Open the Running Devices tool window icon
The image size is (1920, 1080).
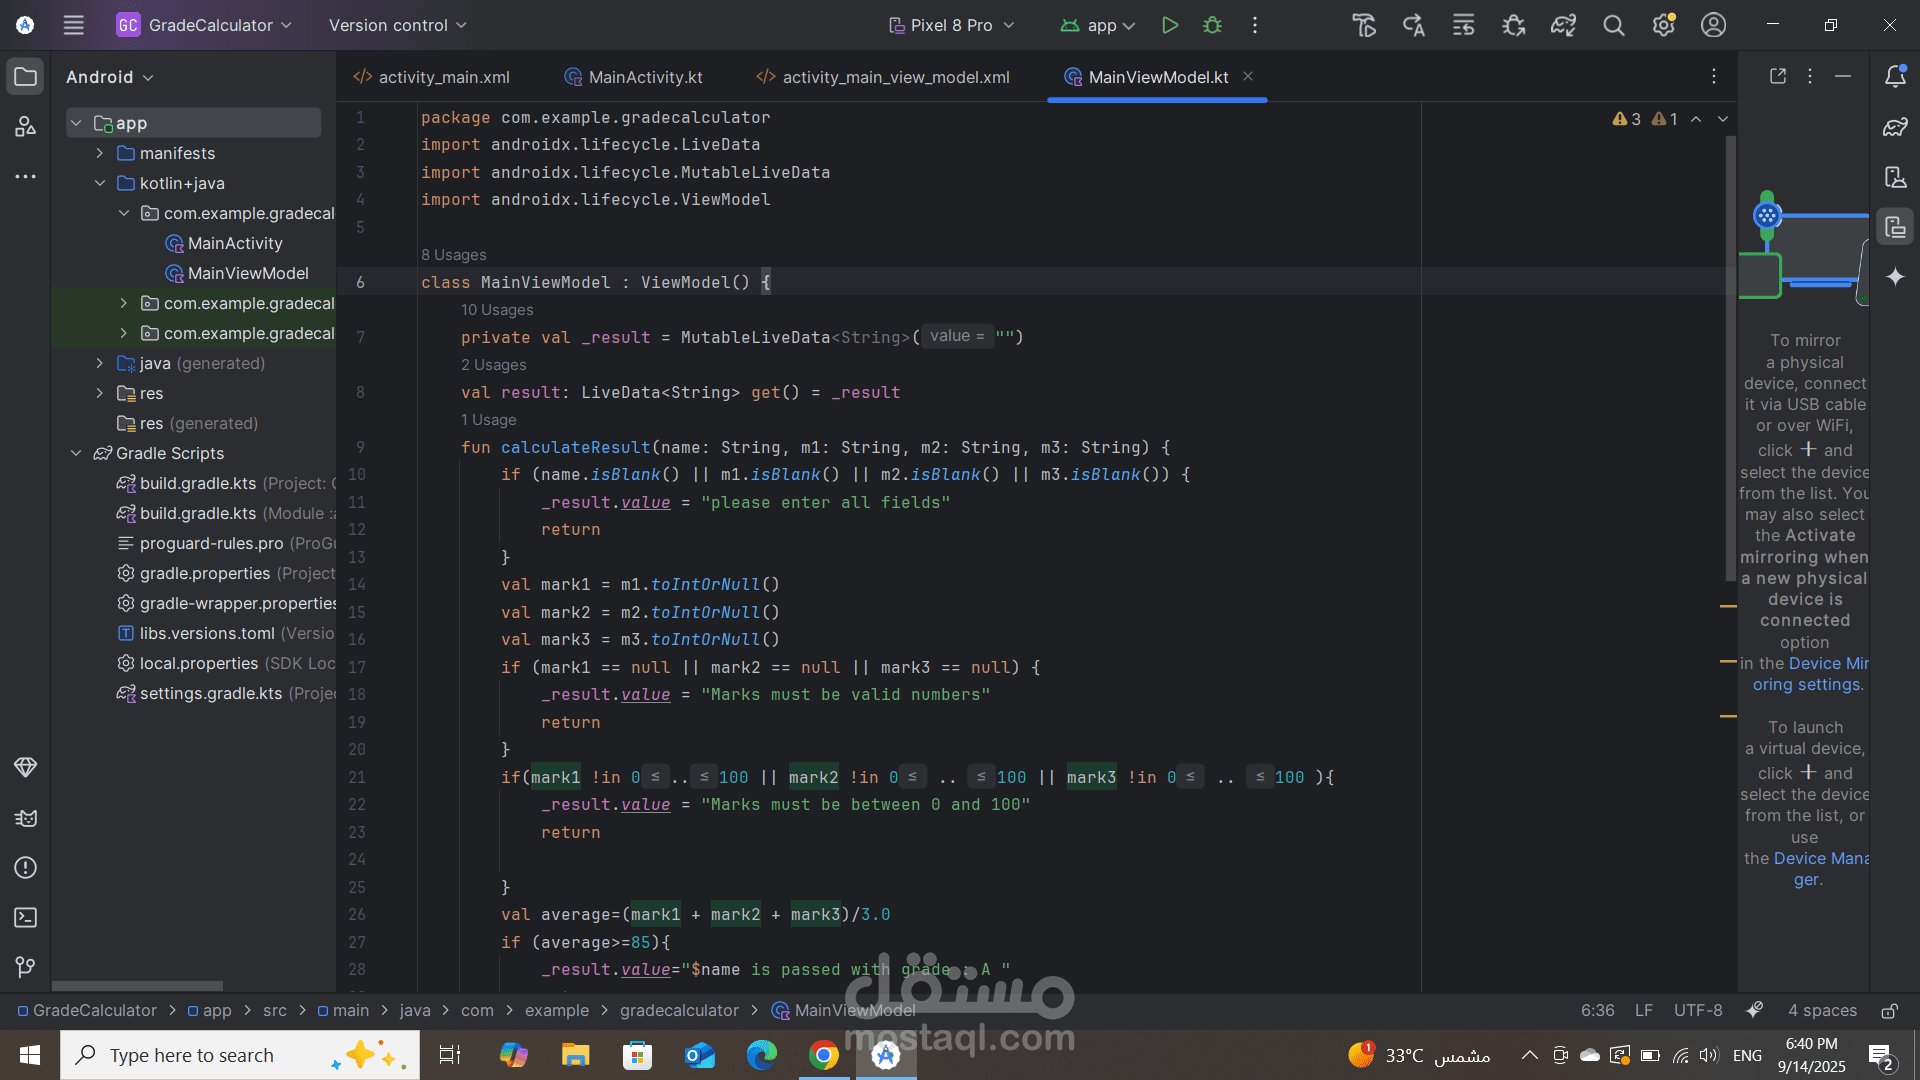1895,227
